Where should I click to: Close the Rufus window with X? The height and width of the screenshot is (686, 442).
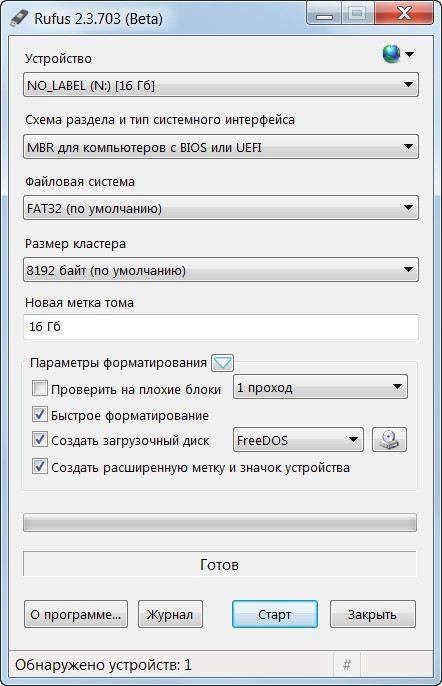click(x=404, y=15)
